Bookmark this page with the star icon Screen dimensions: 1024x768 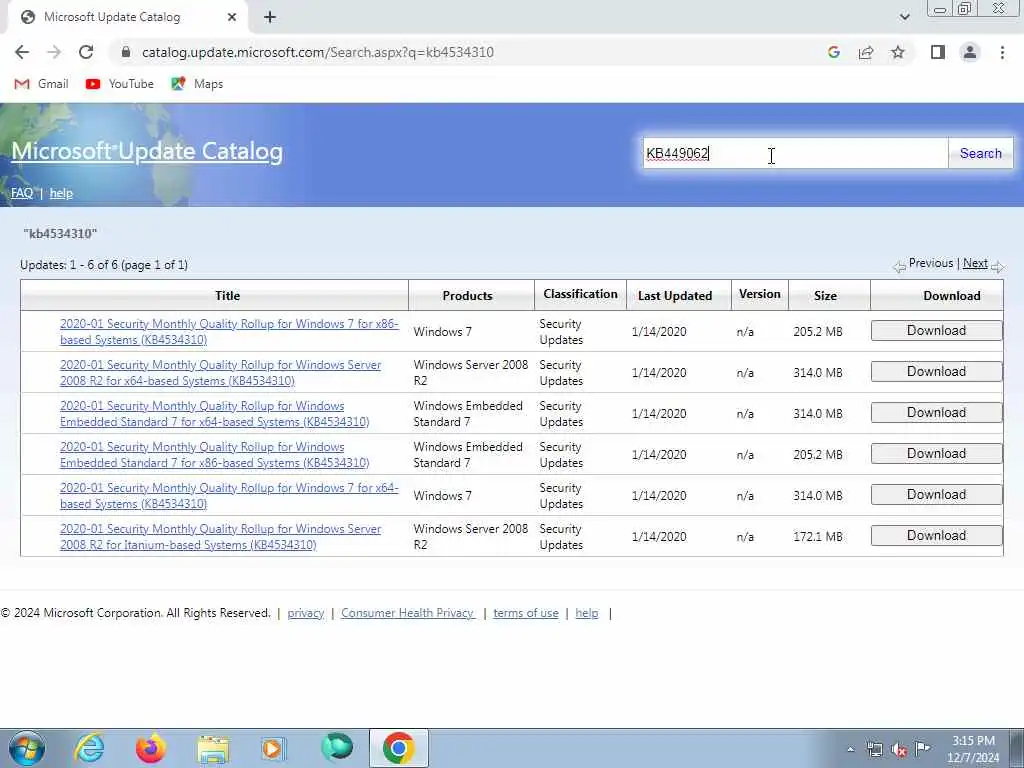pyautogui.click(x=898, y=52)
